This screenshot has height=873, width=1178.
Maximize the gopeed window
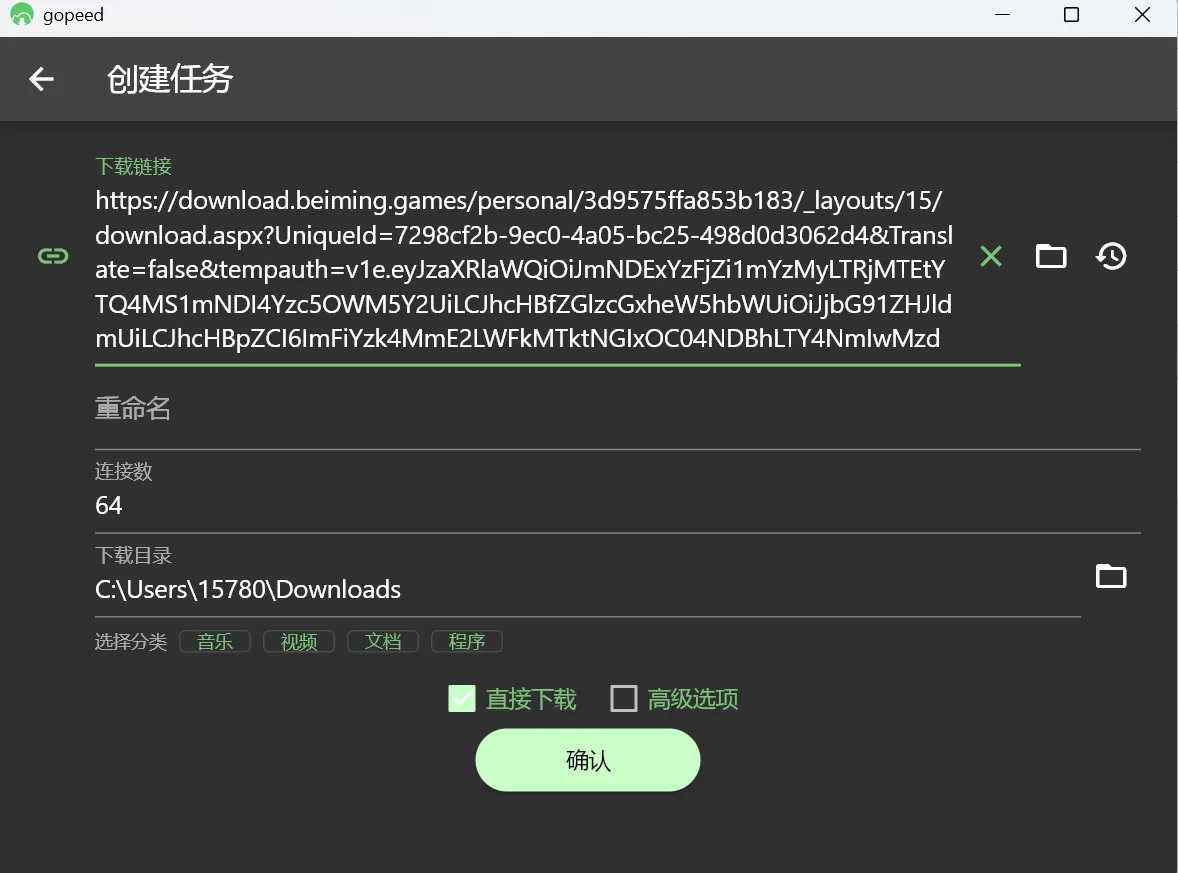click(1071, 15)
